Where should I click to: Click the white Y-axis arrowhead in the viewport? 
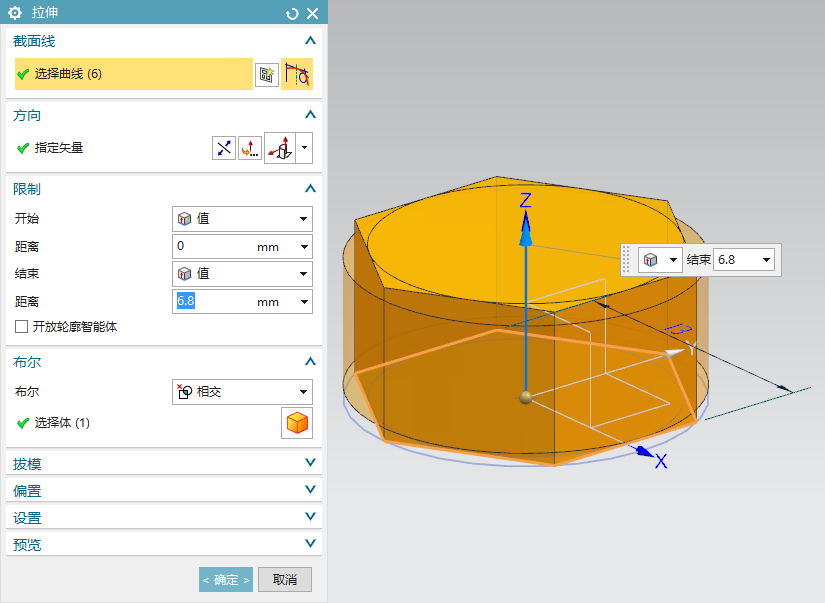coord(674,352)
